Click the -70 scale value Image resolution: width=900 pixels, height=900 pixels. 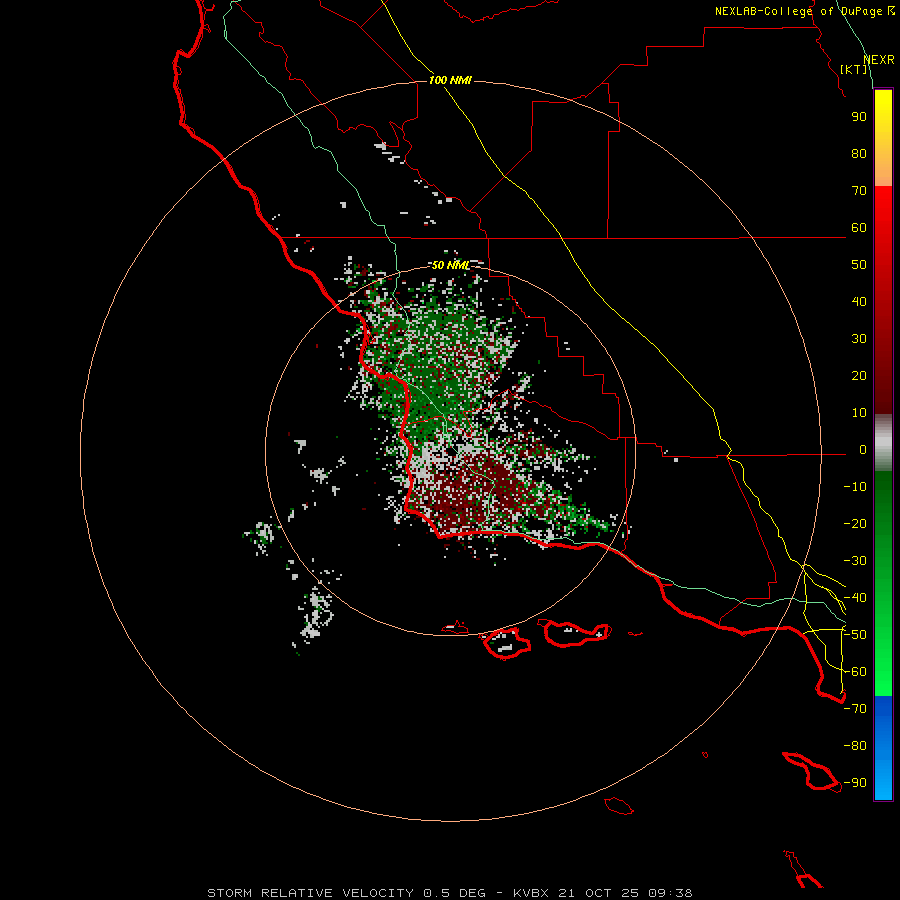[x=855, y=709]
